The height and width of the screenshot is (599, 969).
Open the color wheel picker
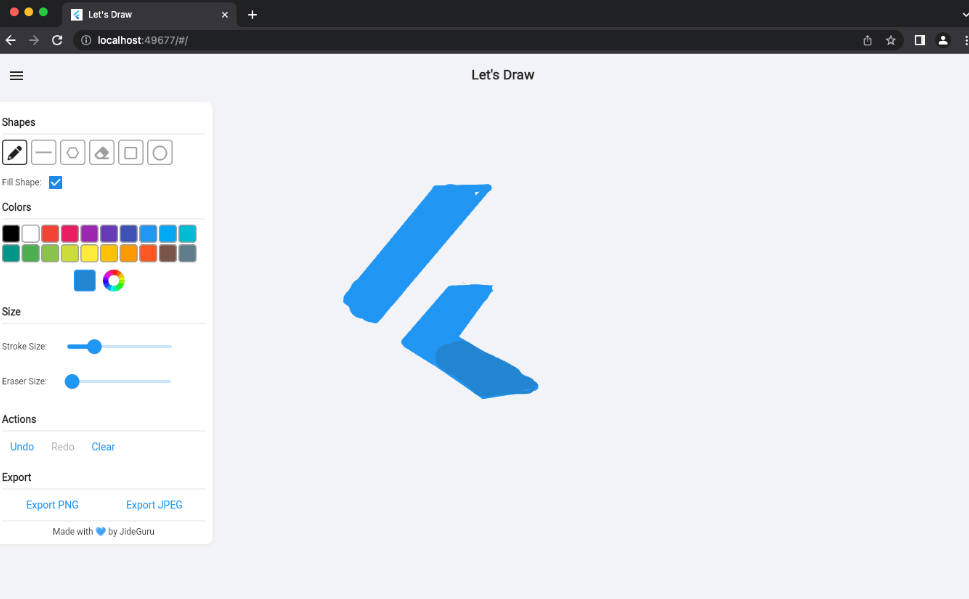pos(114,281)
